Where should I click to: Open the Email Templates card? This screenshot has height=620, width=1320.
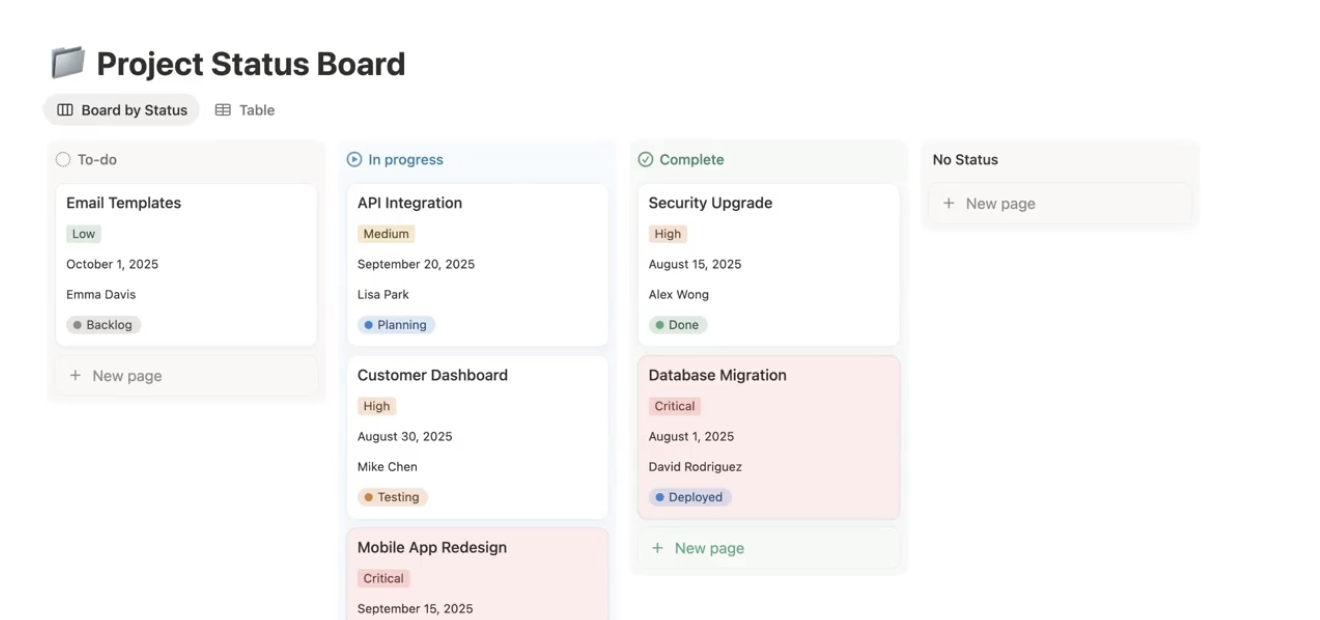(124, 203)
